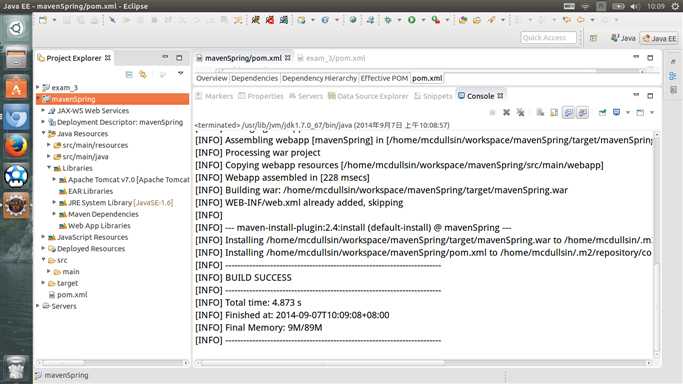Screen dimensions: 683x384
Task: Expand Maven Dependencies node
Action: pyautogui.click(x=54, y=214)
